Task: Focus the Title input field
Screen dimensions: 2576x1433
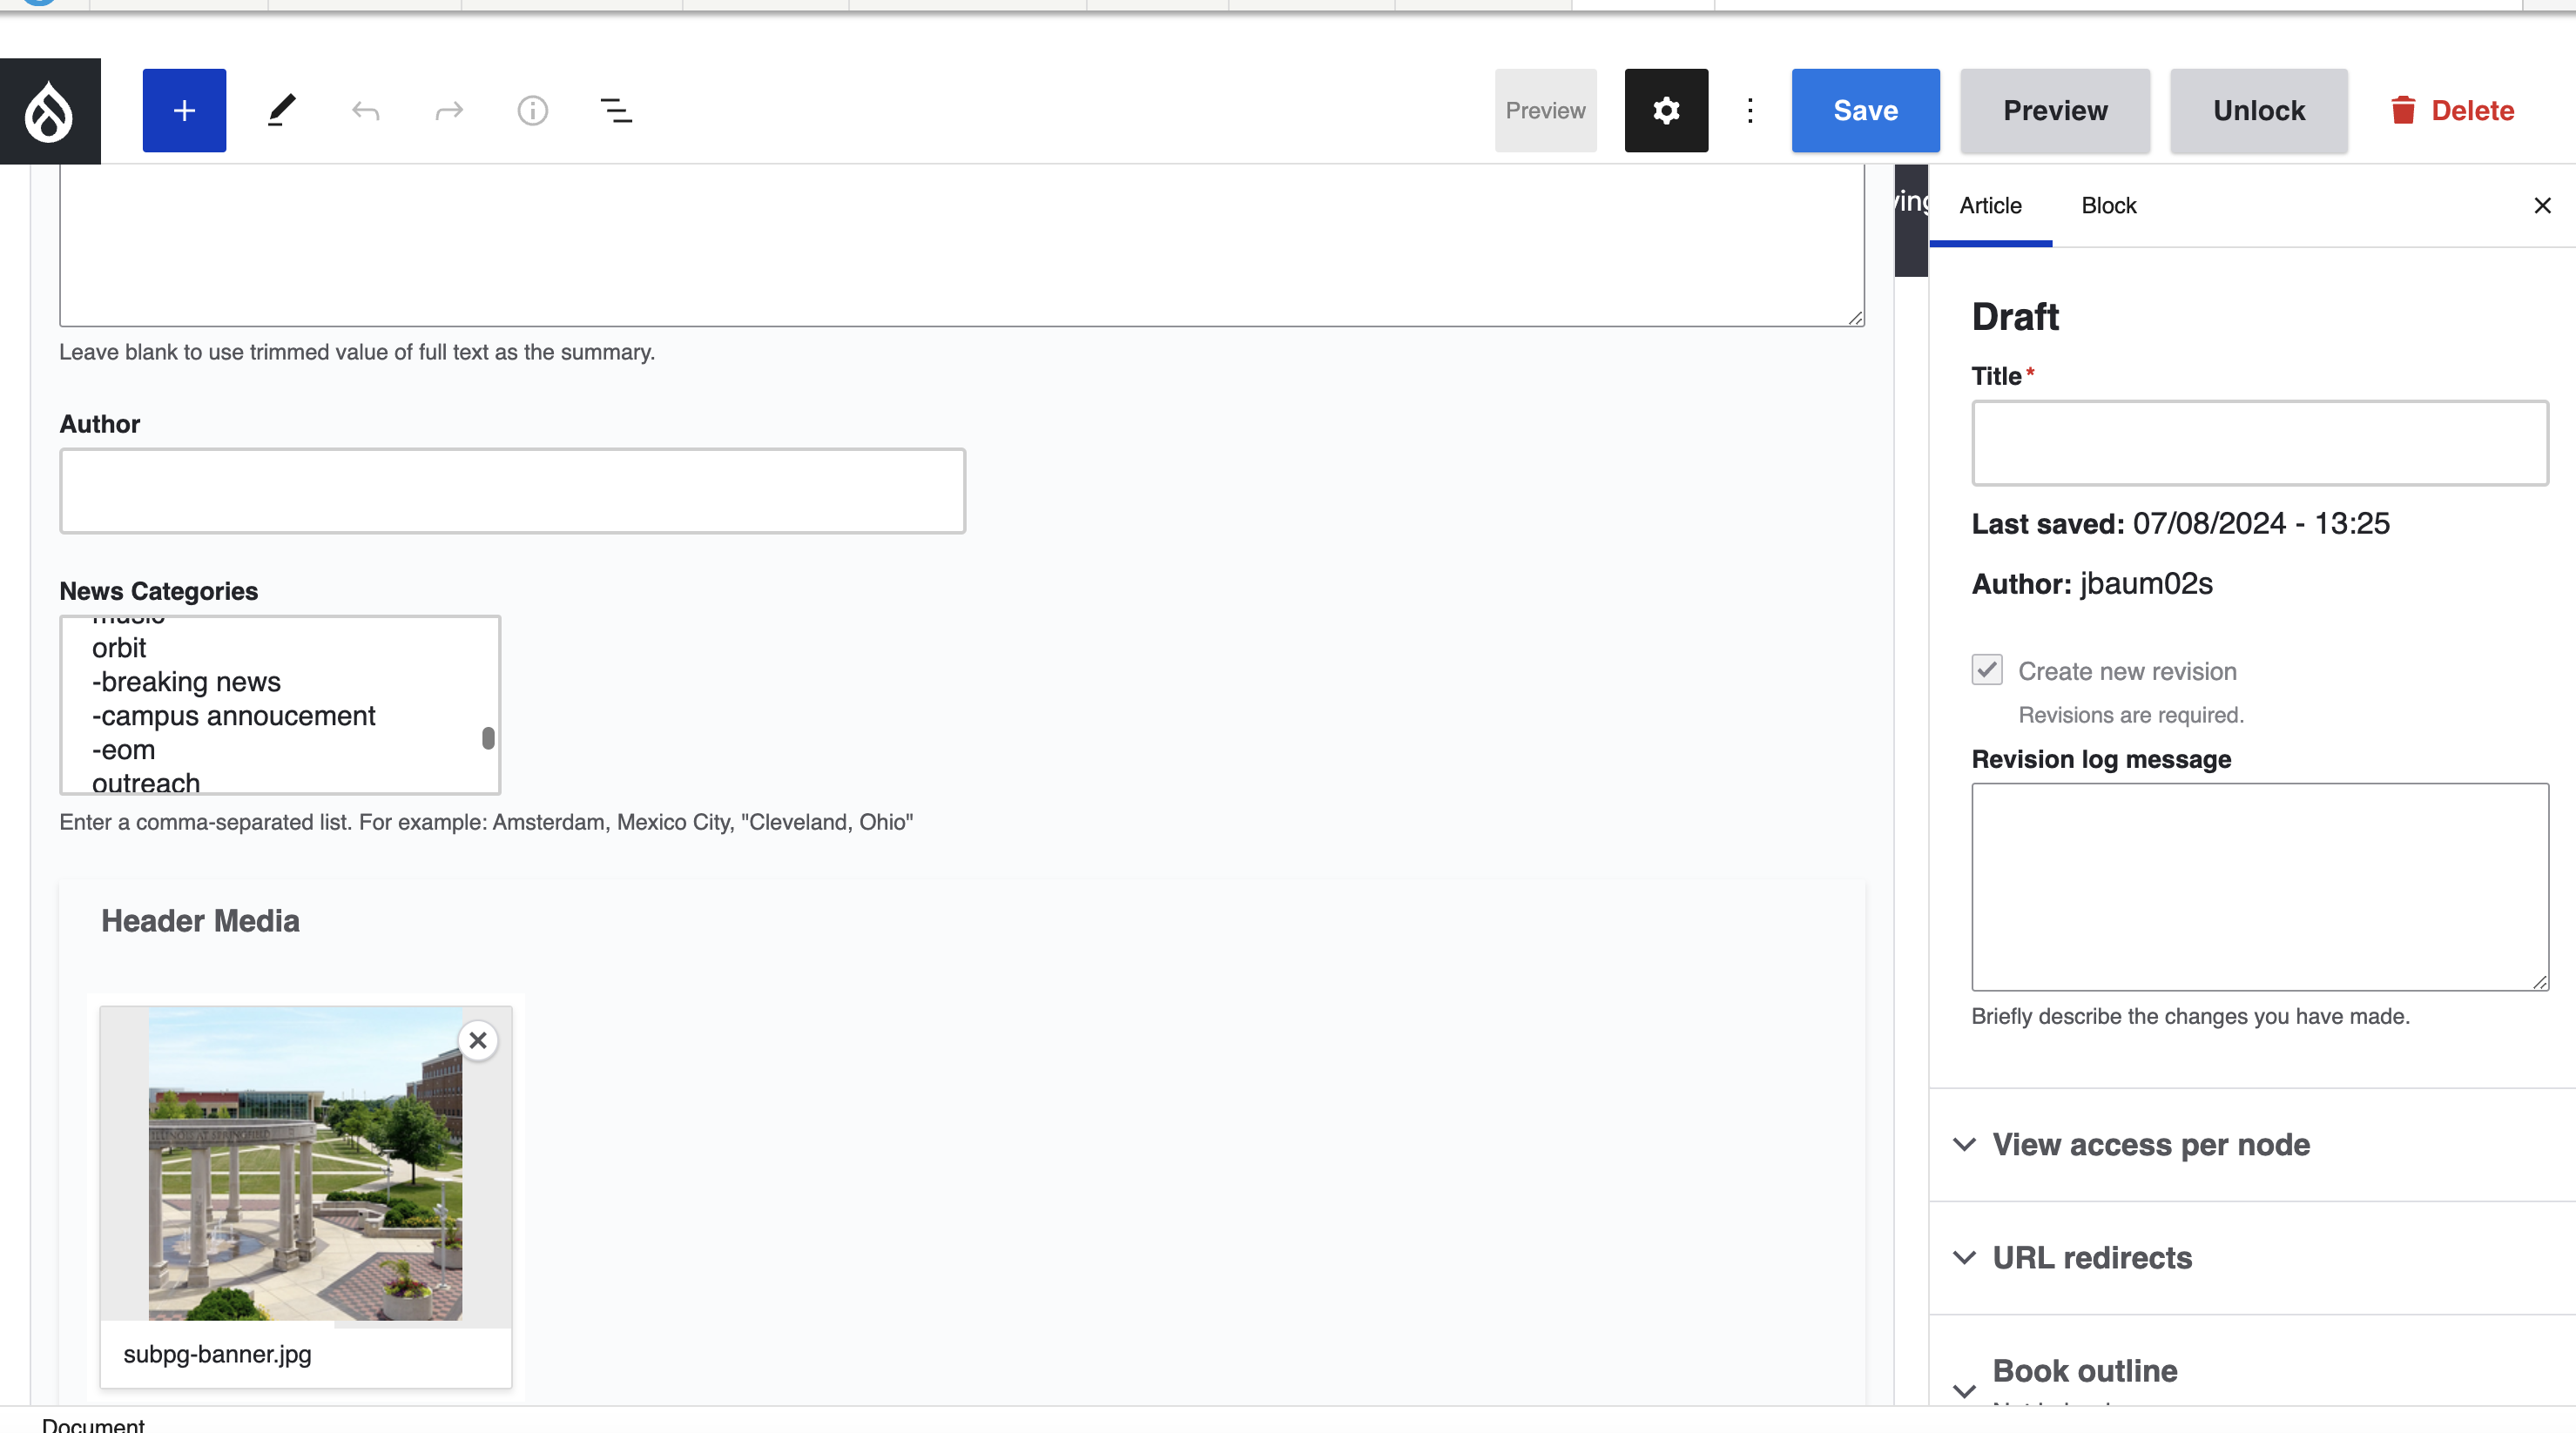Action: point(2260,443)
